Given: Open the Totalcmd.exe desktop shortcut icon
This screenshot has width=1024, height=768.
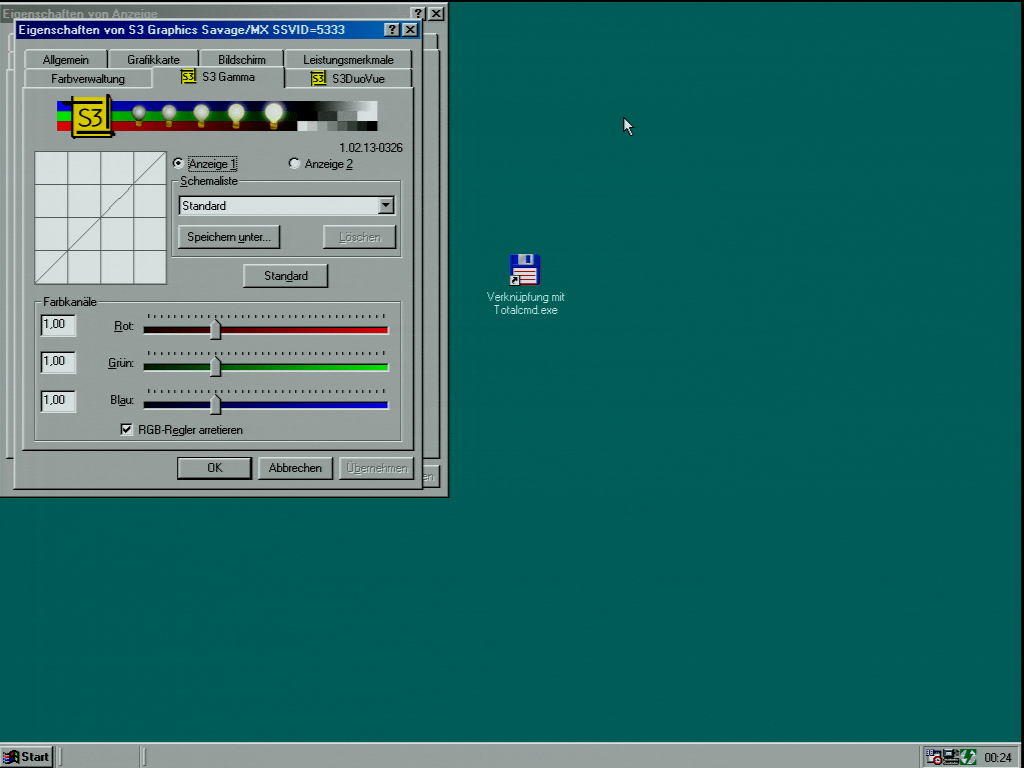Looking at the screenshot, I should 525,270.
